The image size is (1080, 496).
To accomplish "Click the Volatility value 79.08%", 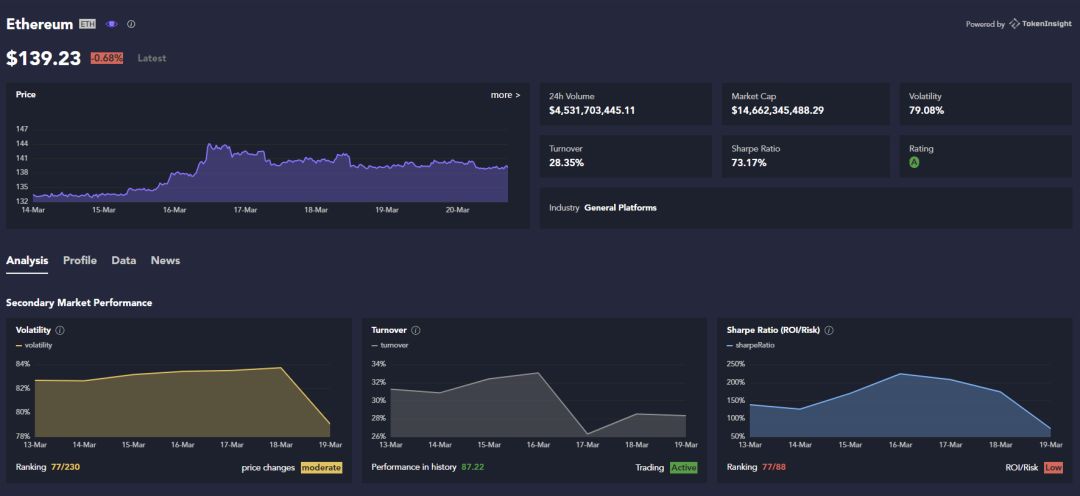I will pyautogui.click(x=926, y=110).
